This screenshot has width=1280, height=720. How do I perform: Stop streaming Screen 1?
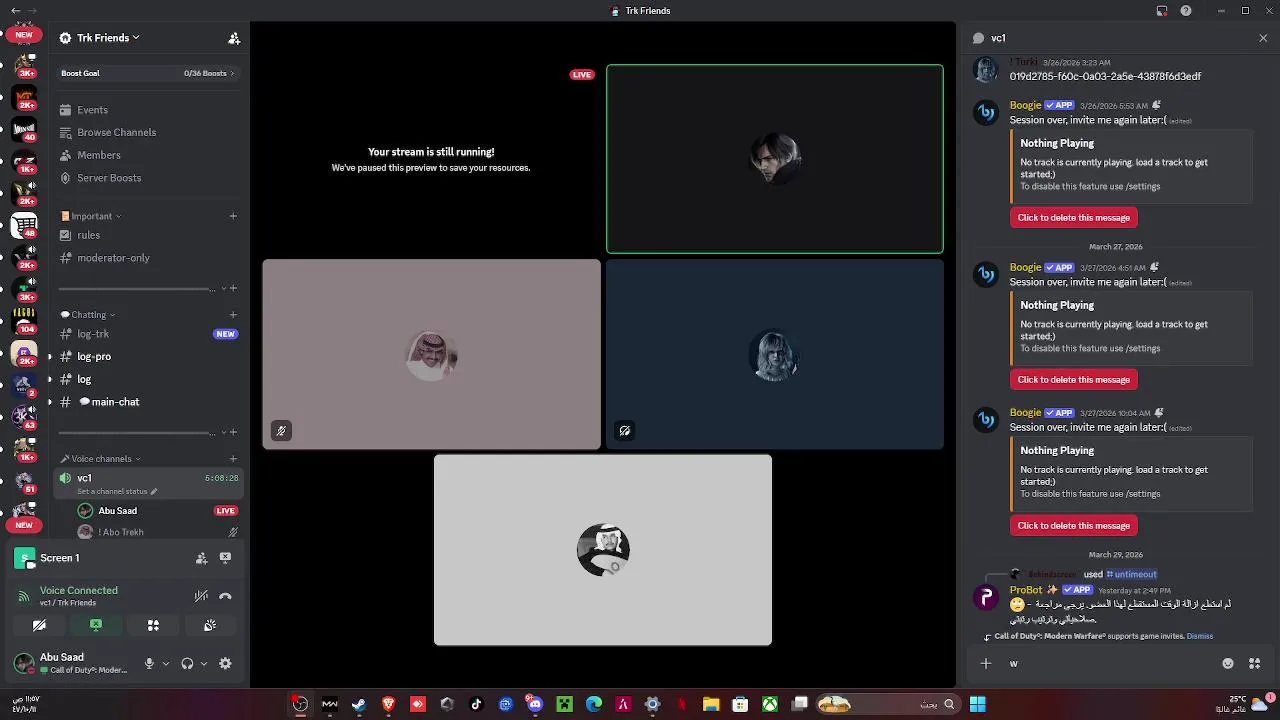pos(225,558)
